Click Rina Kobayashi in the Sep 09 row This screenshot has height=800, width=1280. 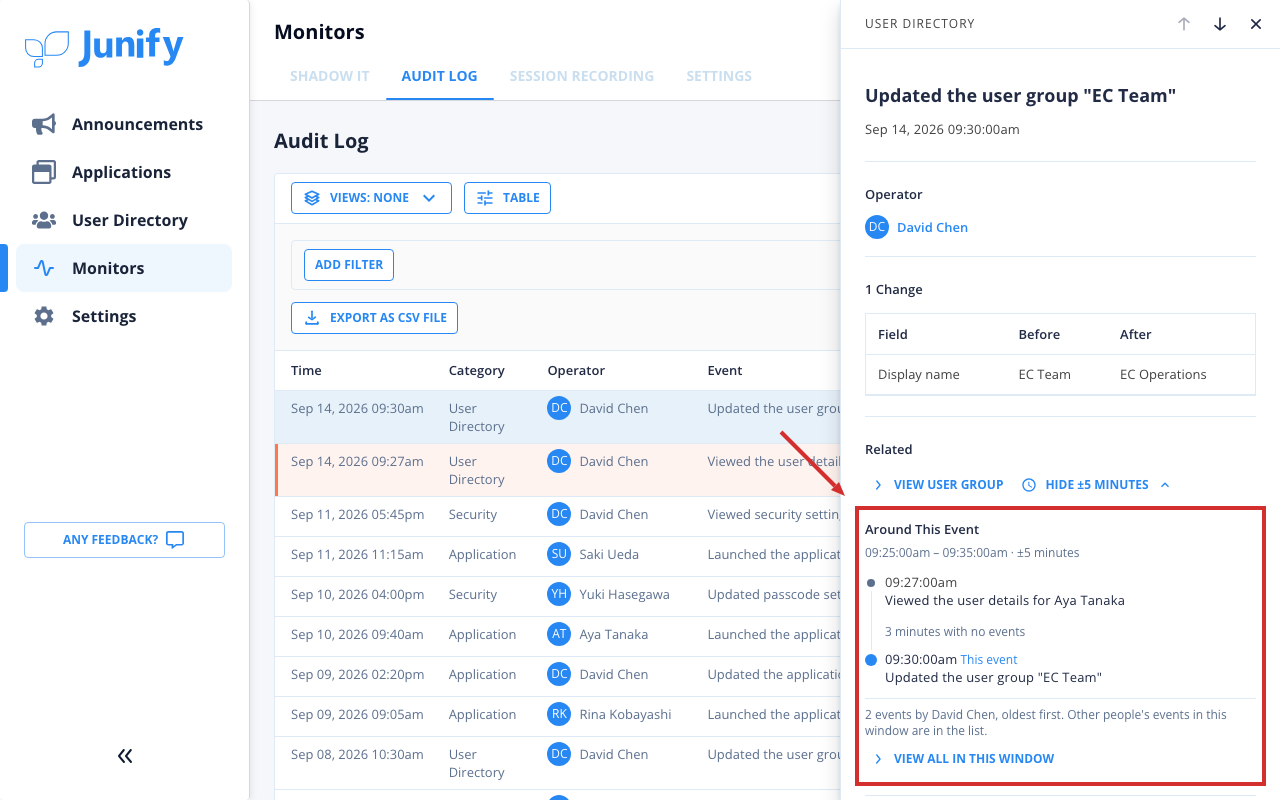tap(625, 714)
